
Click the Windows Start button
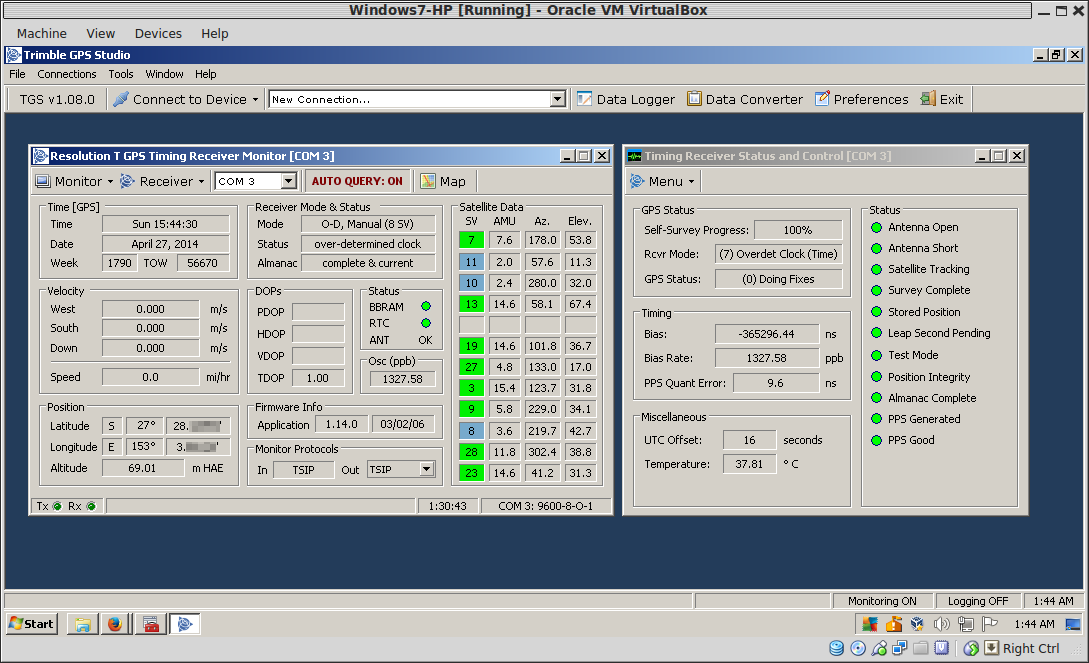(31, 624)
